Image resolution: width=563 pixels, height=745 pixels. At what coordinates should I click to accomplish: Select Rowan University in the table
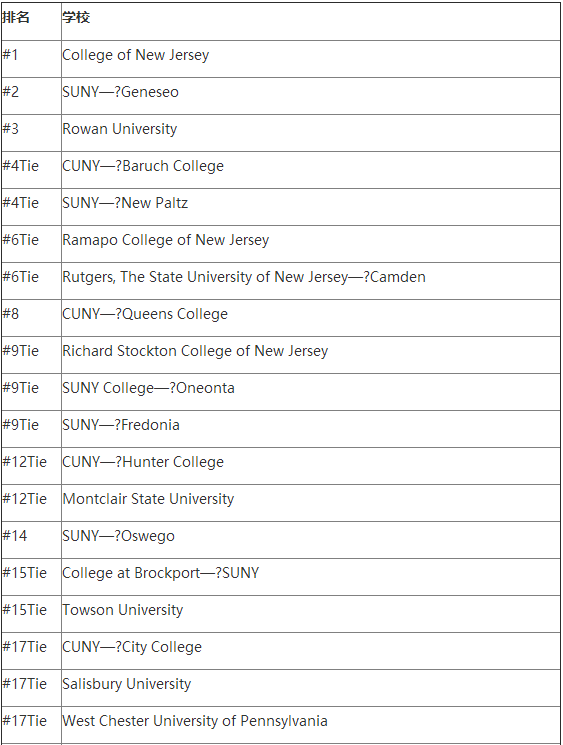point(120,129)
